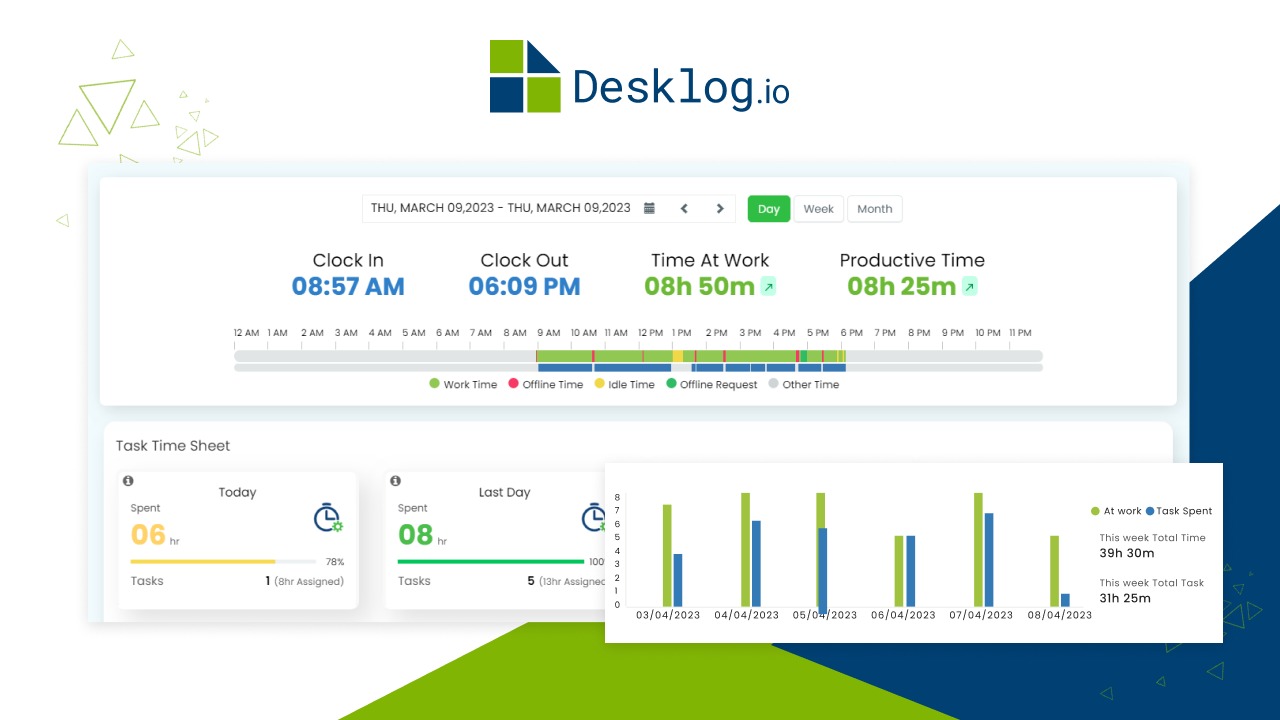The height and width of the screenshot is (720, 1280).
Task: Click the 08h 50m Time At Work value
Action: 699,287
